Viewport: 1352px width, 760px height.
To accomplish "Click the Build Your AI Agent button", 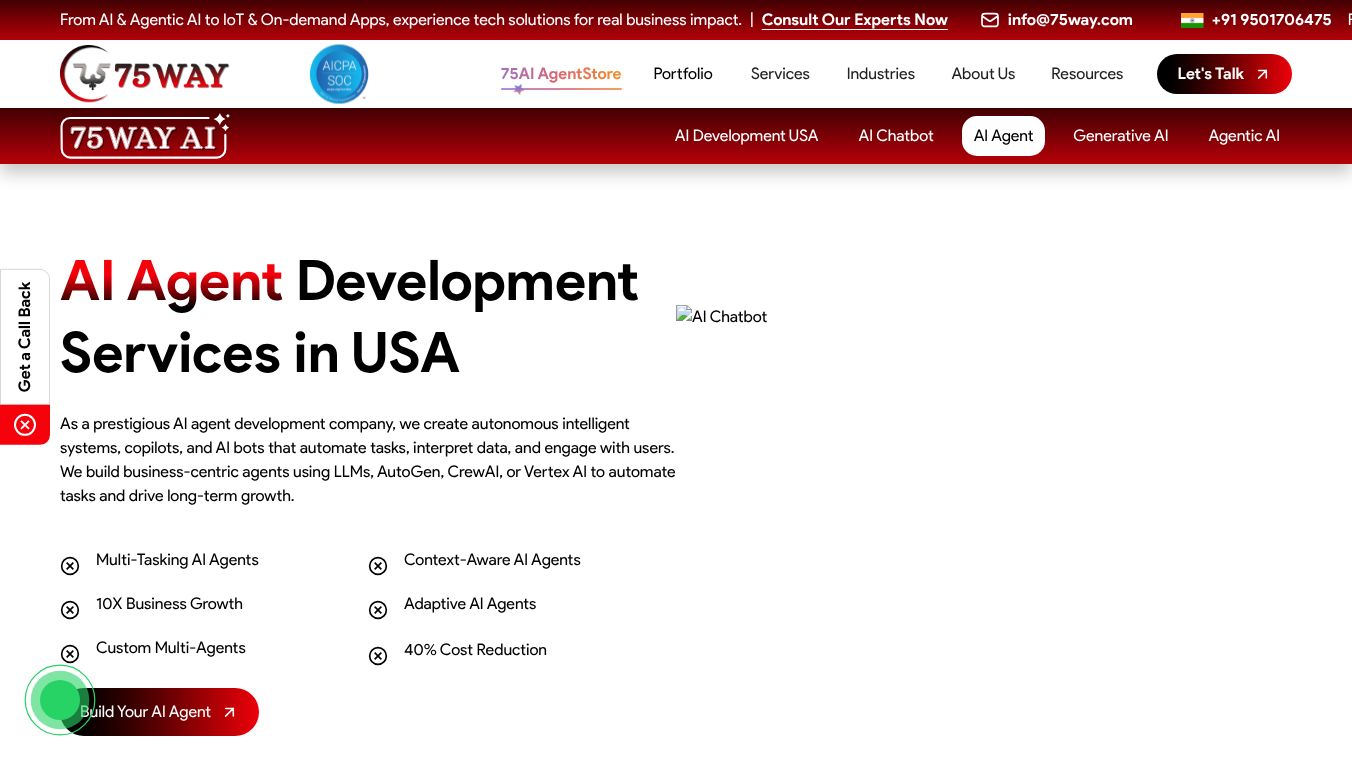I will tap(160, 712).
